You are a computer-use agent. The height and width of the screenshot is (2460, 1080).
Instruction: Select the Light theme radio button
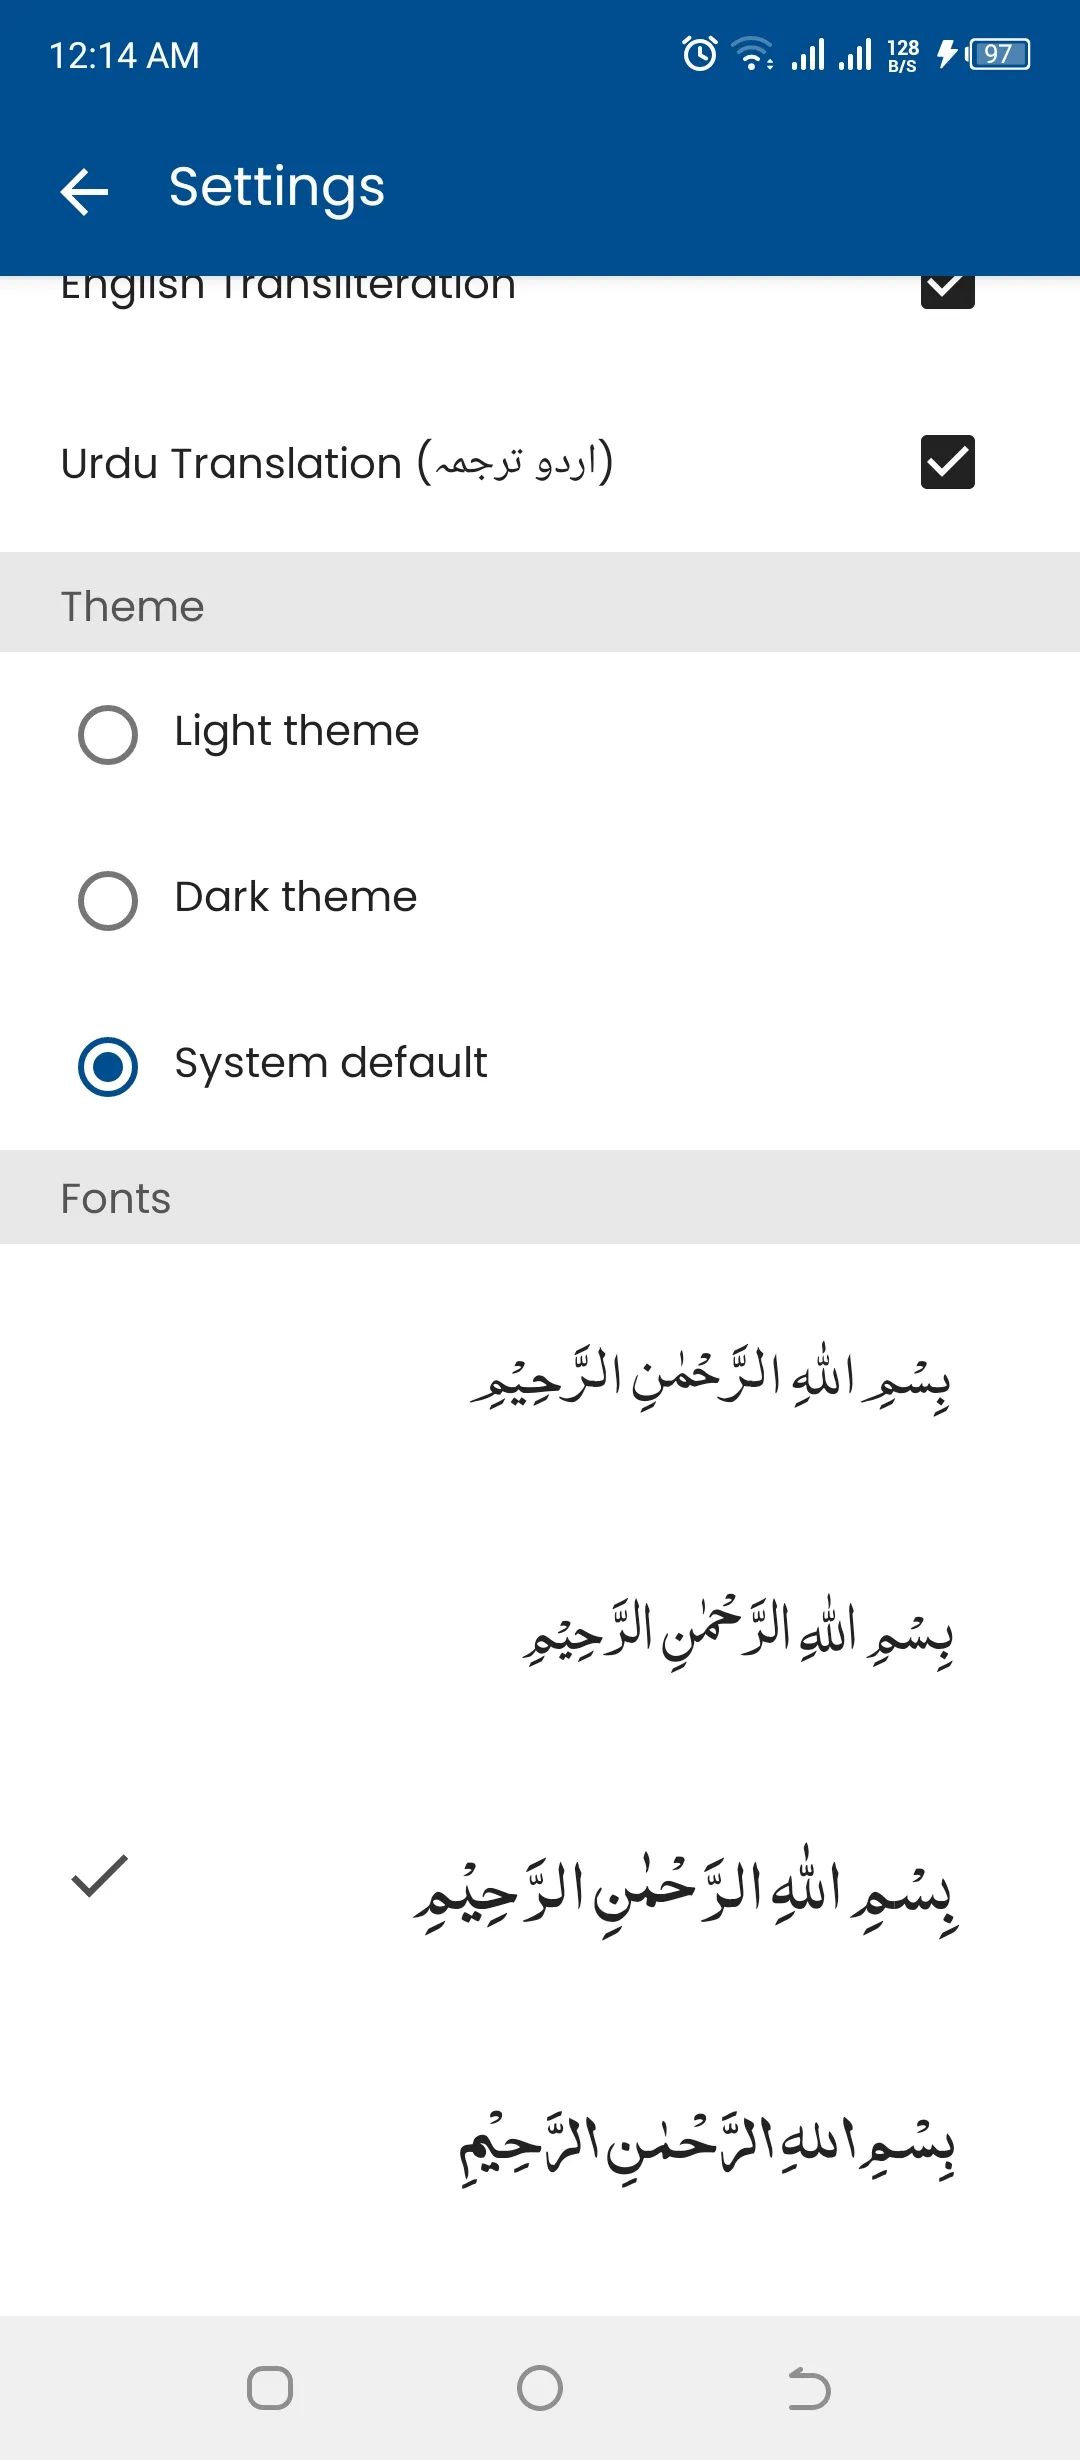107,734
